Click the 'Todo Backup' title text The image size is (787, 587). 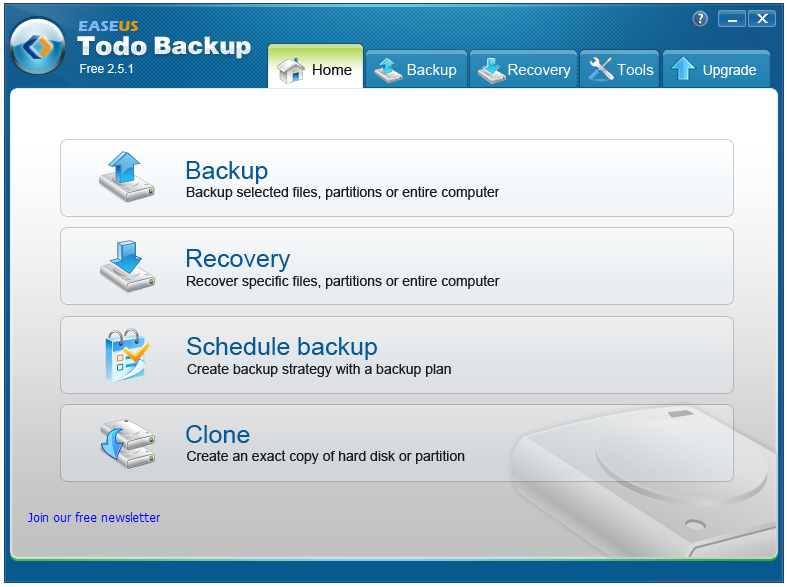(164, 46)
